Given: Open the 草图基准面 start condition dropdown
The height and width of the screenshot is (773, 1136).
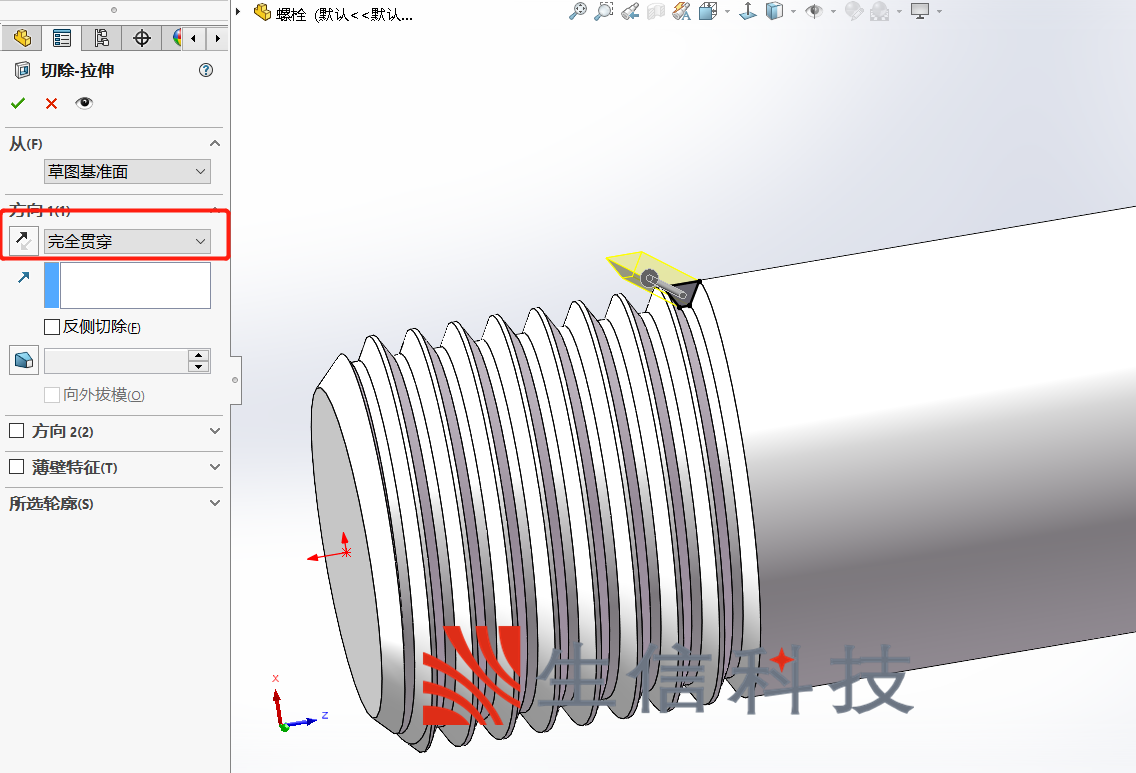Looking at the screenshot, I should point(127,171).
